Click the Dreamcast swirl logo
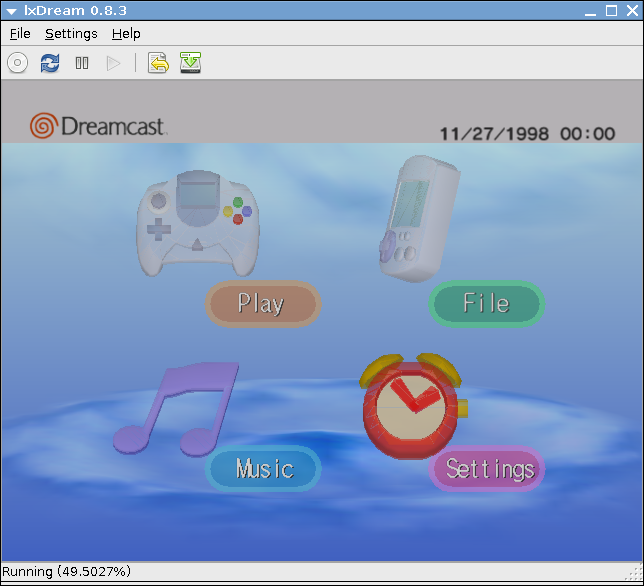The width and height of the screenshot is (644, 586). tap(44, 126)
